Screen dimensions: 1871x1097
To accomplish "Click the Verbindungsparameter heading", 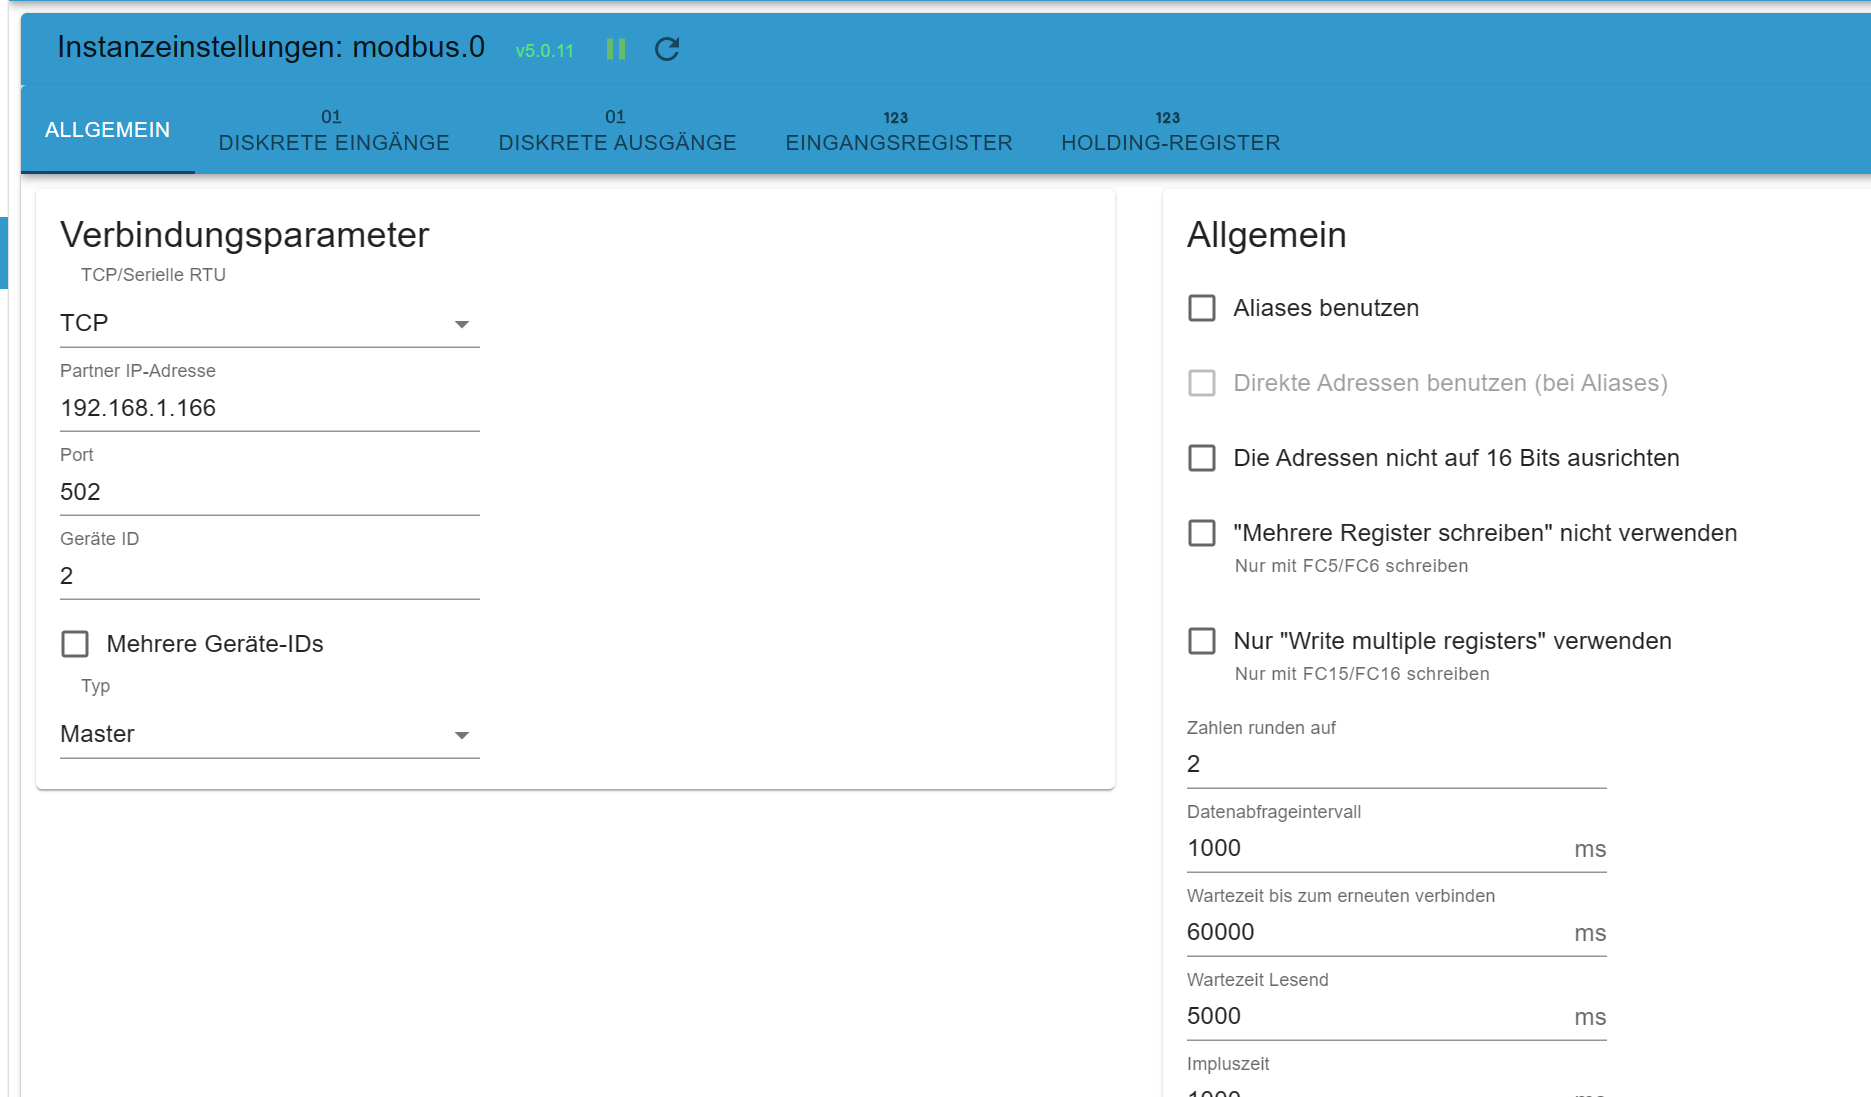I will coord(245,235).
